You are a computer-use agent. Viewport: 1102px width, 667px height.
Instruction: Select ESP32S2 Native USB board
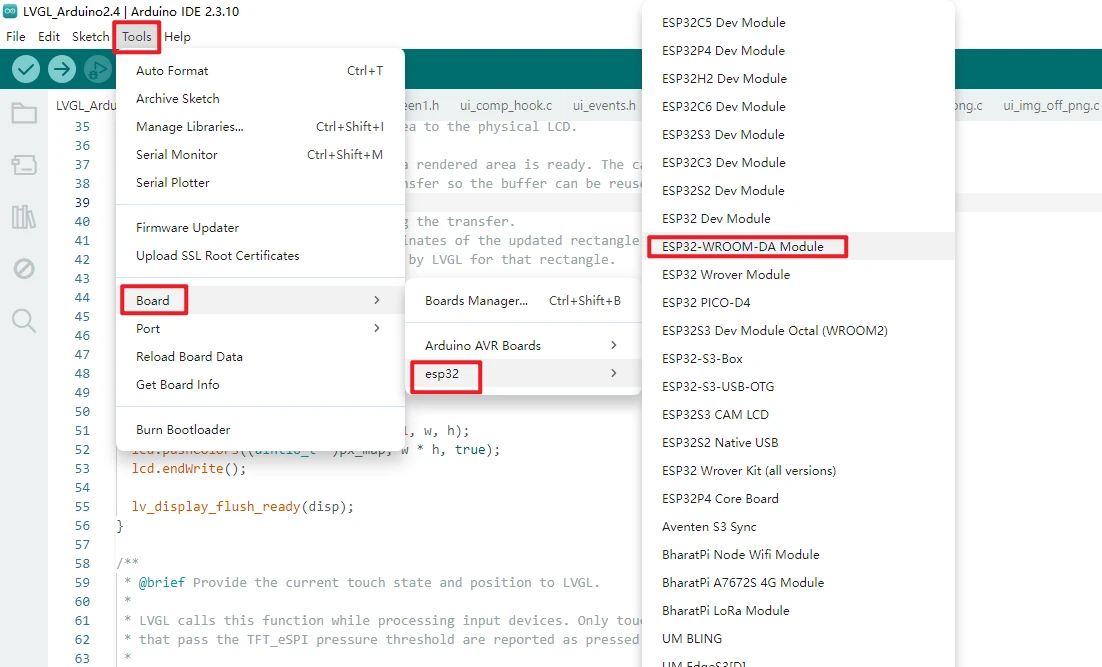(799, 443)
